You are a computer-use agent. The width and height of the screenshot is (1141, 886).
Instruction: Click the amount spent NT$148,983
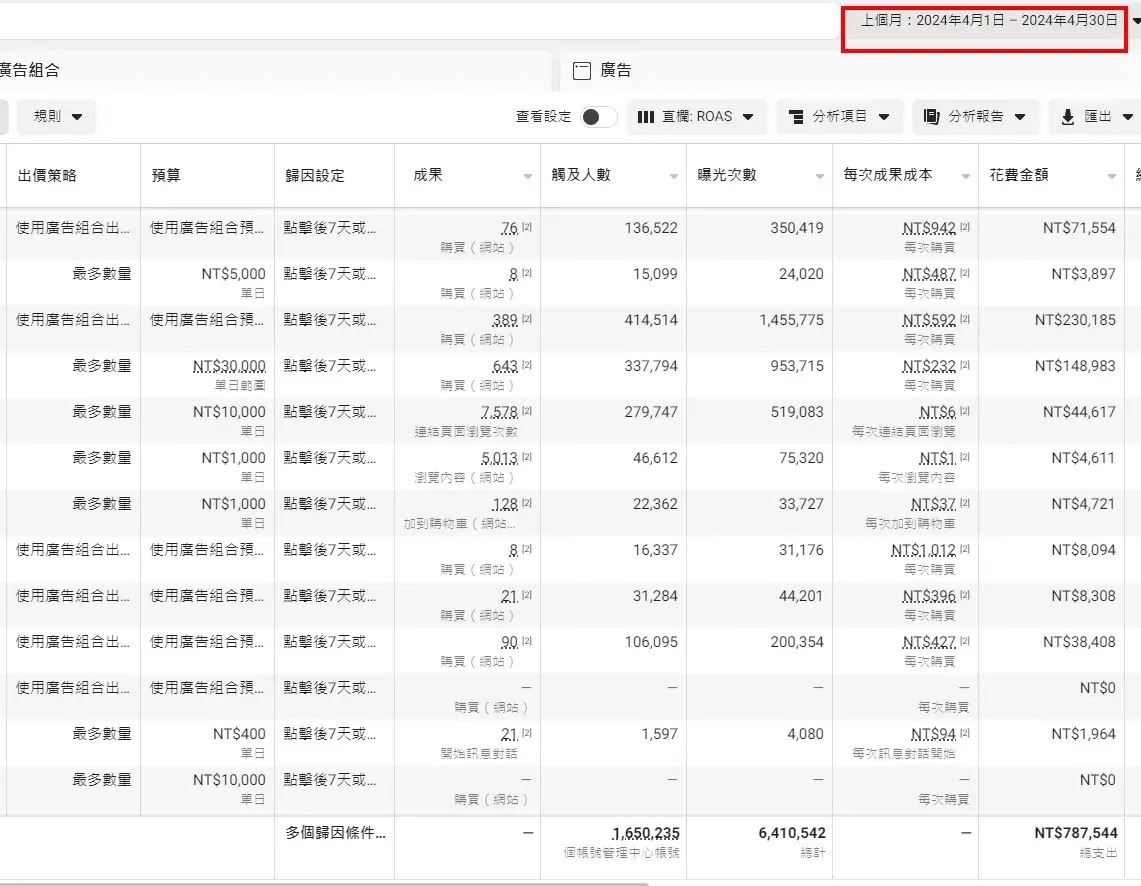click(1075, 366)
